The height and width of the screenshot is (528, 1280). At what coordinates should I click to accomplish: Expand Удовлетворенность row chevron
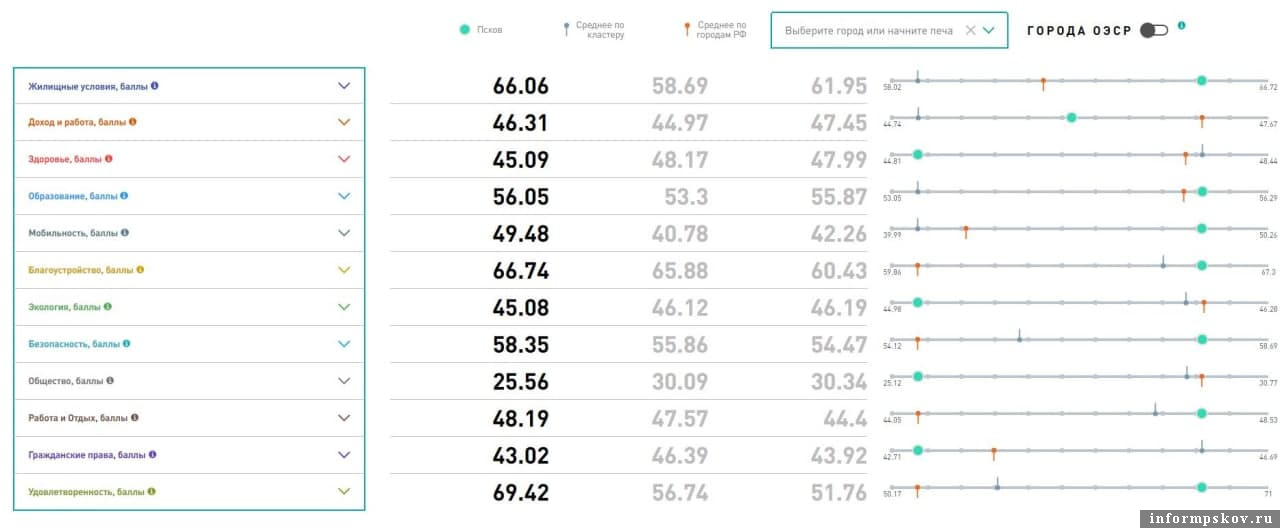[344, 491]
